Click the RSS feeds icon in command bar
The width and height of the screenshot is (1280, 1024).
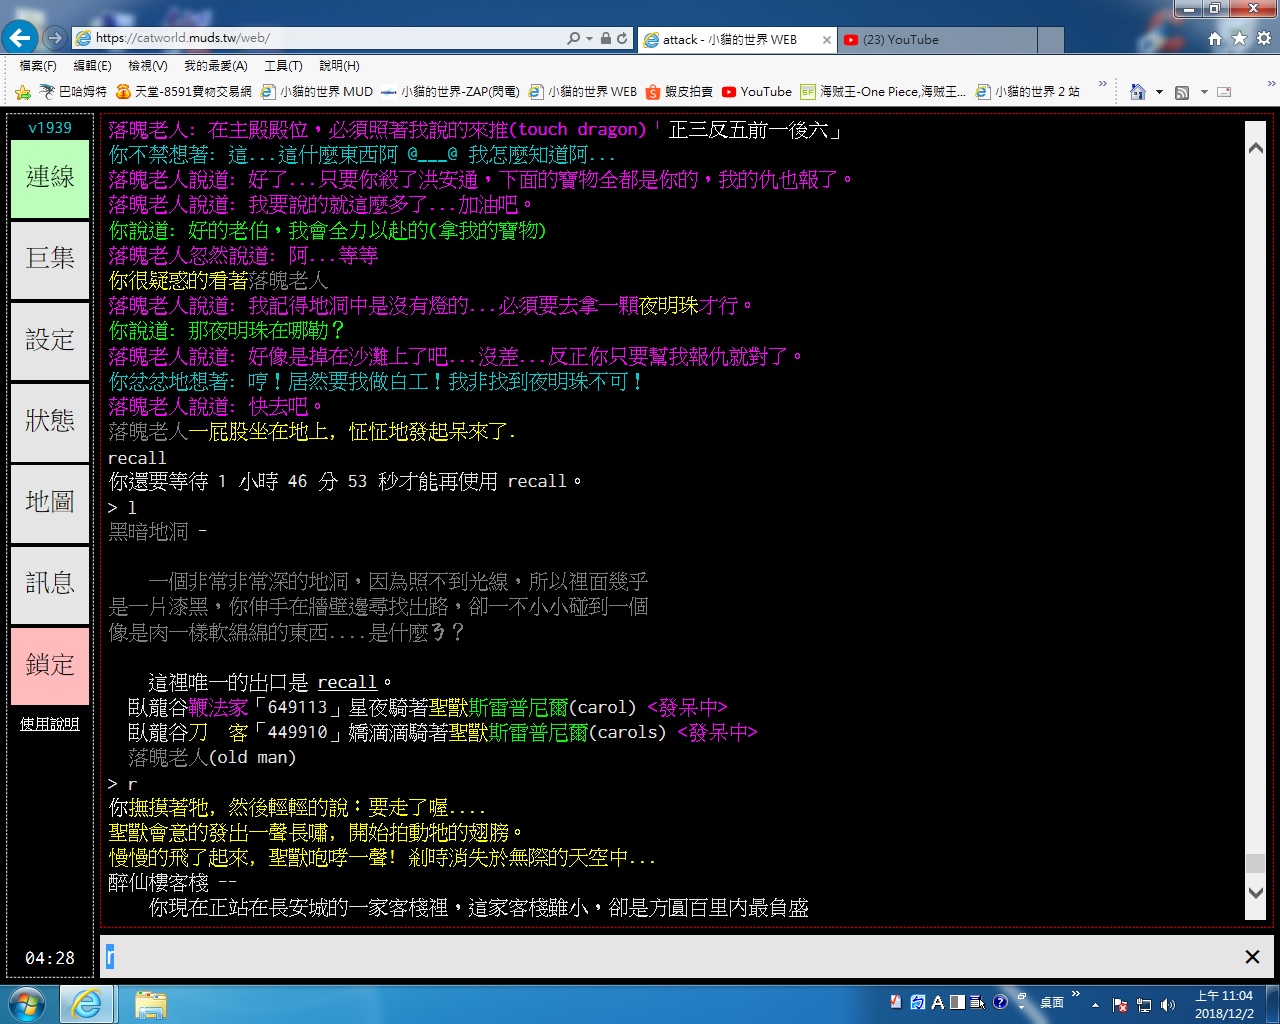click(x=1182, y=92)
